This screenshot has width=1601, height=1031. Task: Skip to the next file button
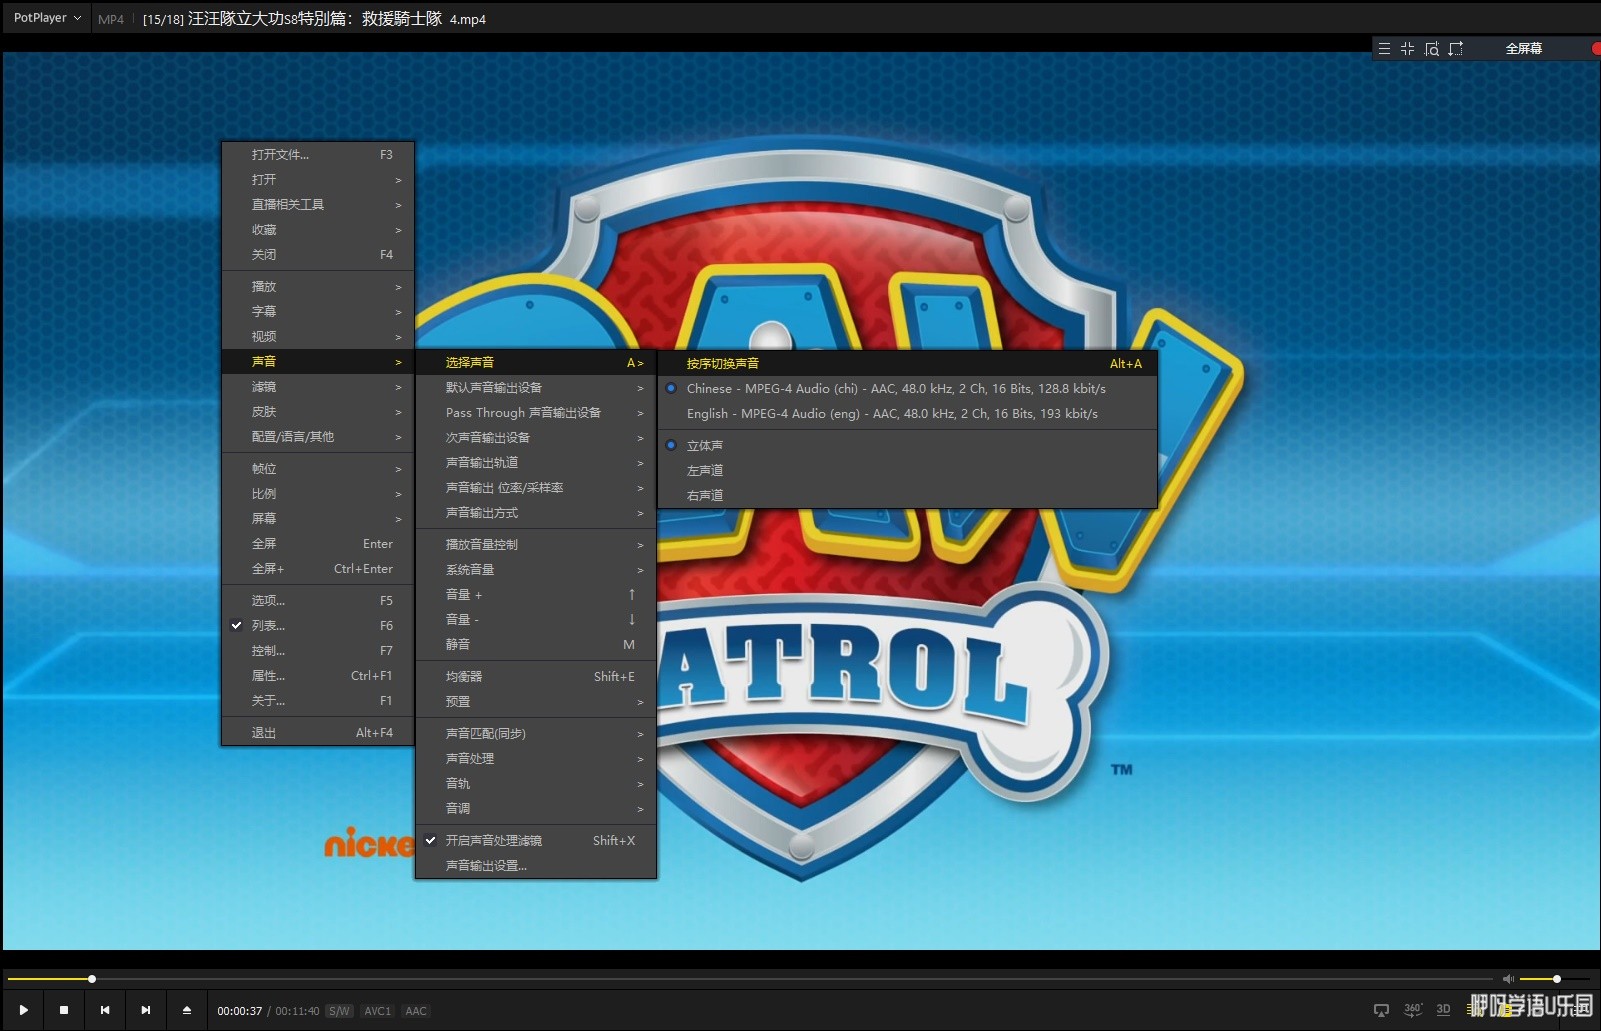146,1010
